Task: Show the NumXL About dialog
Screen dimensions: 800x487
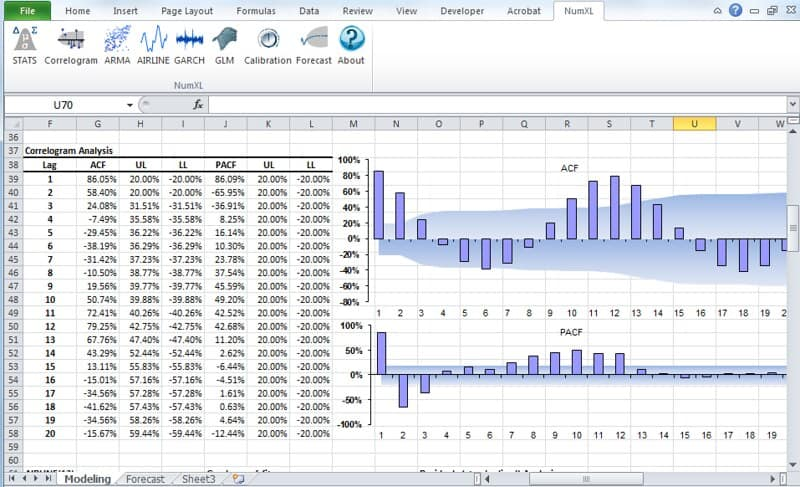Action: [351, 46]
